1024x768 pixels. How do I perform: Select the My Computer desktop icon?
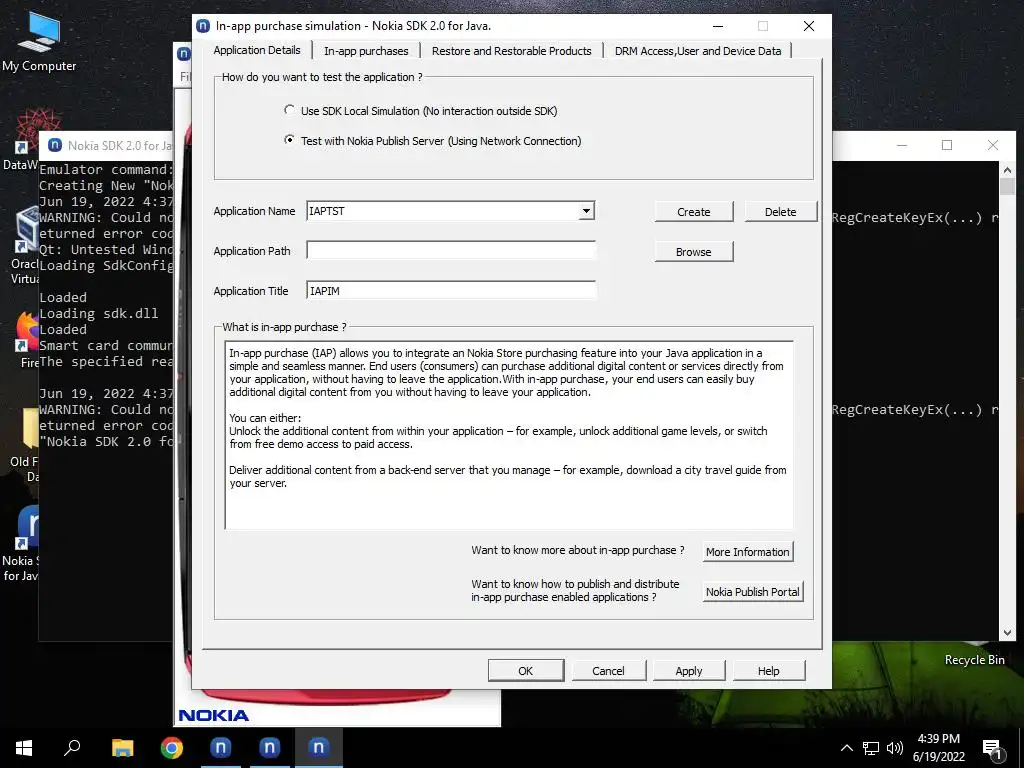pos(39,42)
